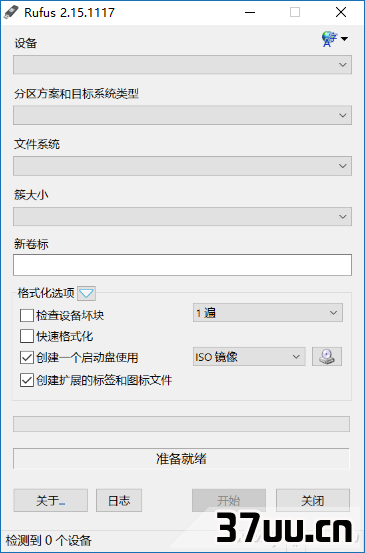Click the Rufus USB drive title icon

[11, 12]
